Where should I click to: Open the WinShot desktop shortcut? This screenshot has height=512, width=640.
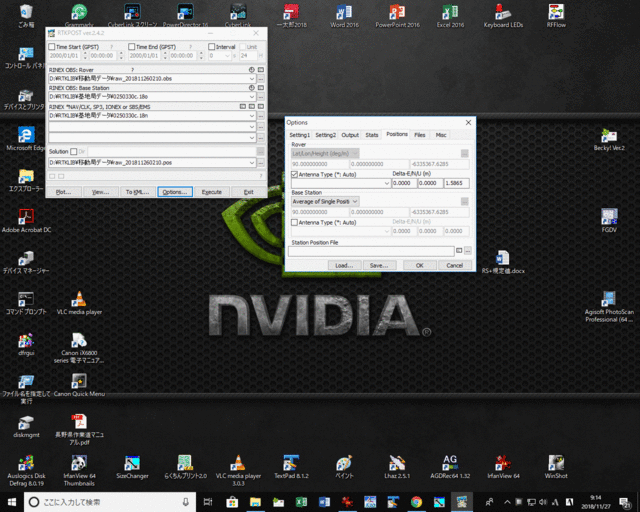click(556, 467)
